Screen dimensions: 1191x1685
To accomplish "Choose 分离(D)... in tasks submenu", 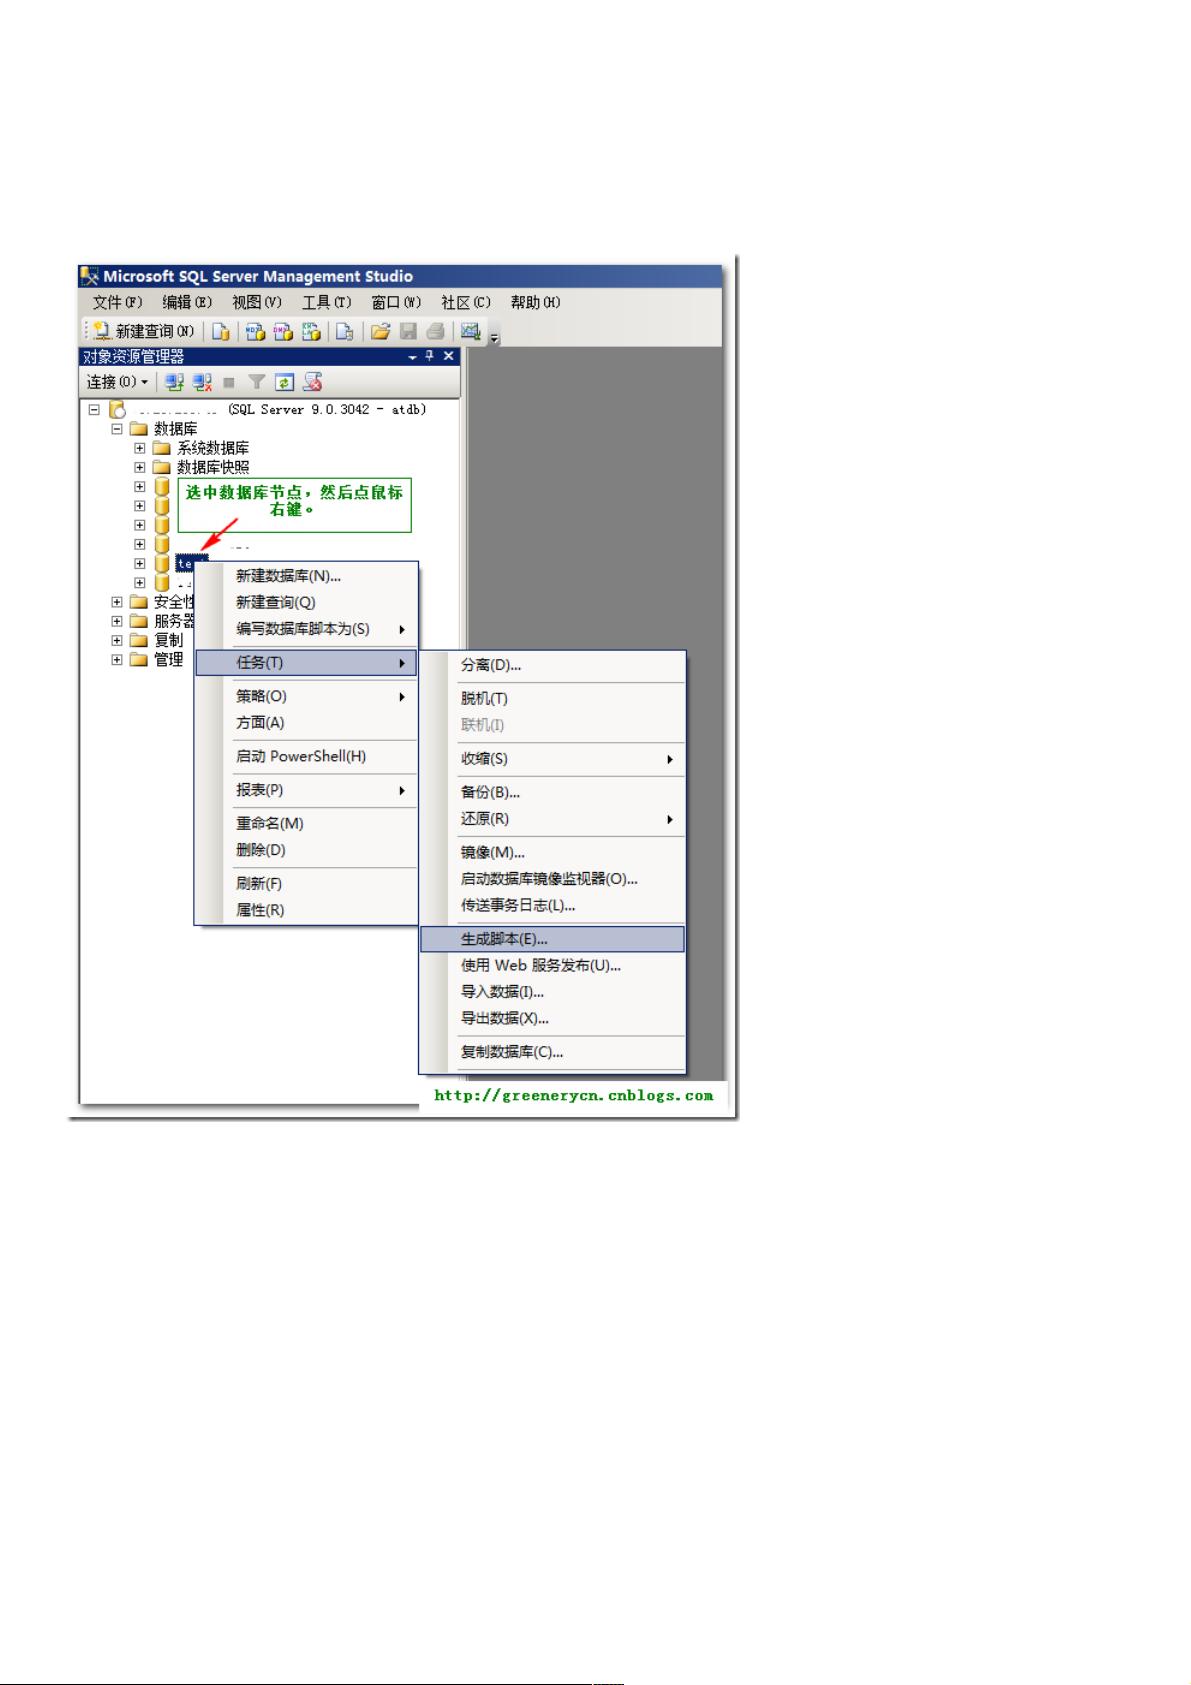I will click(552, 666).
